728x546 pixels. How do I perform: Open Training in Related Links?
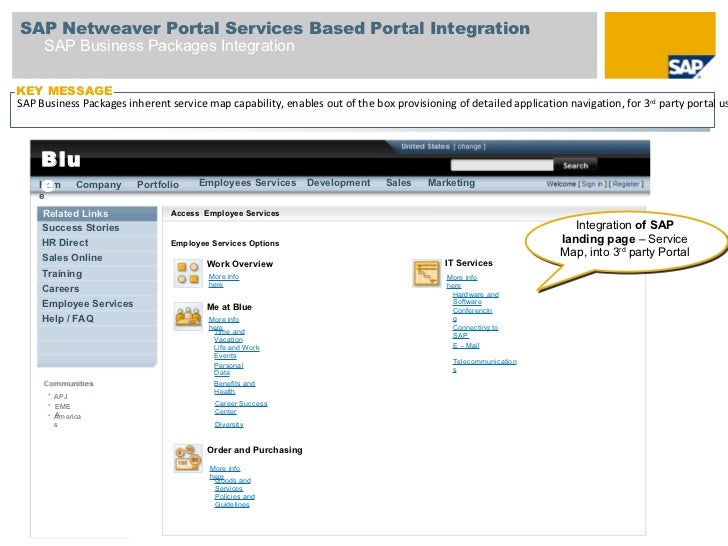click(62, 273)
